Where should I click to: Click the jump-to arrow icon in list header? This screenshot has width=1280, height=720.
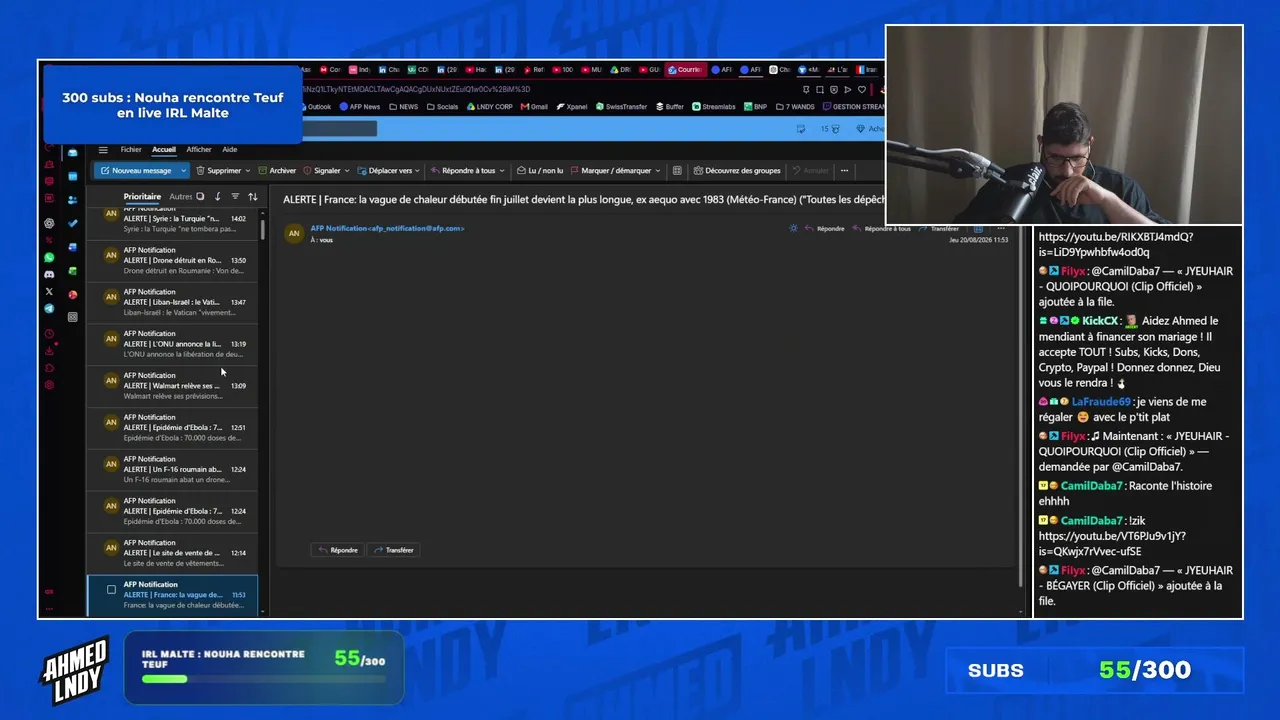[x=218, y=197]
